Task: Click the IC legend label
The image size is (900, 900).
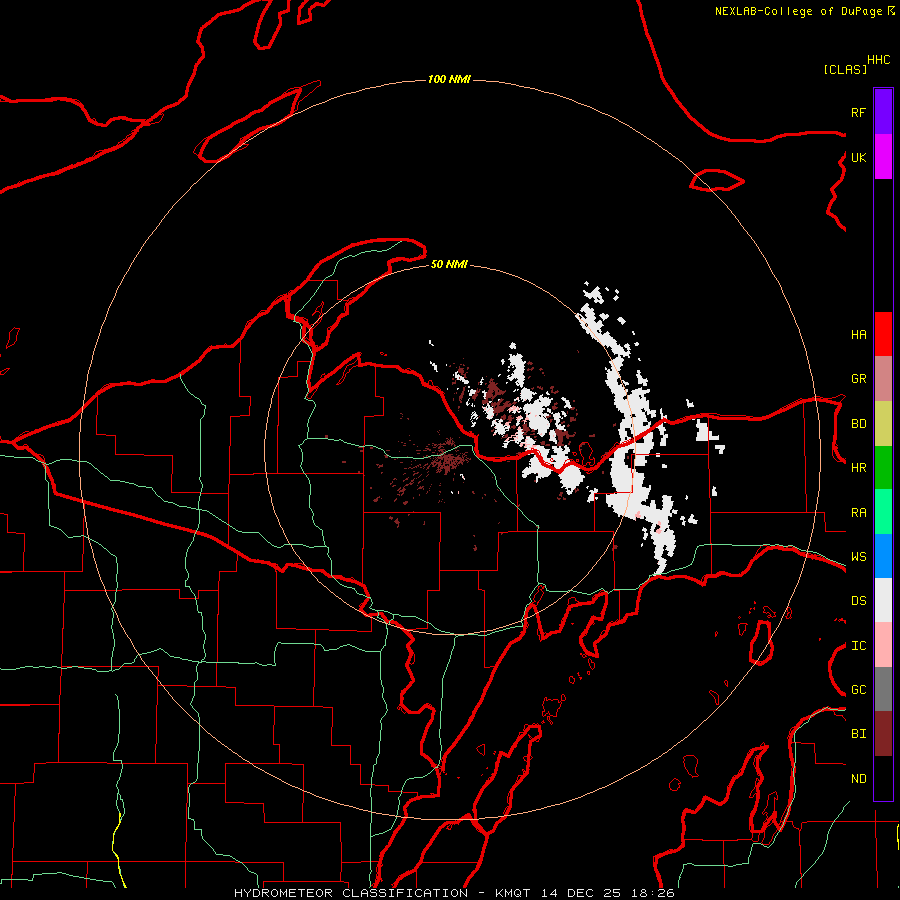Action: 858,646
